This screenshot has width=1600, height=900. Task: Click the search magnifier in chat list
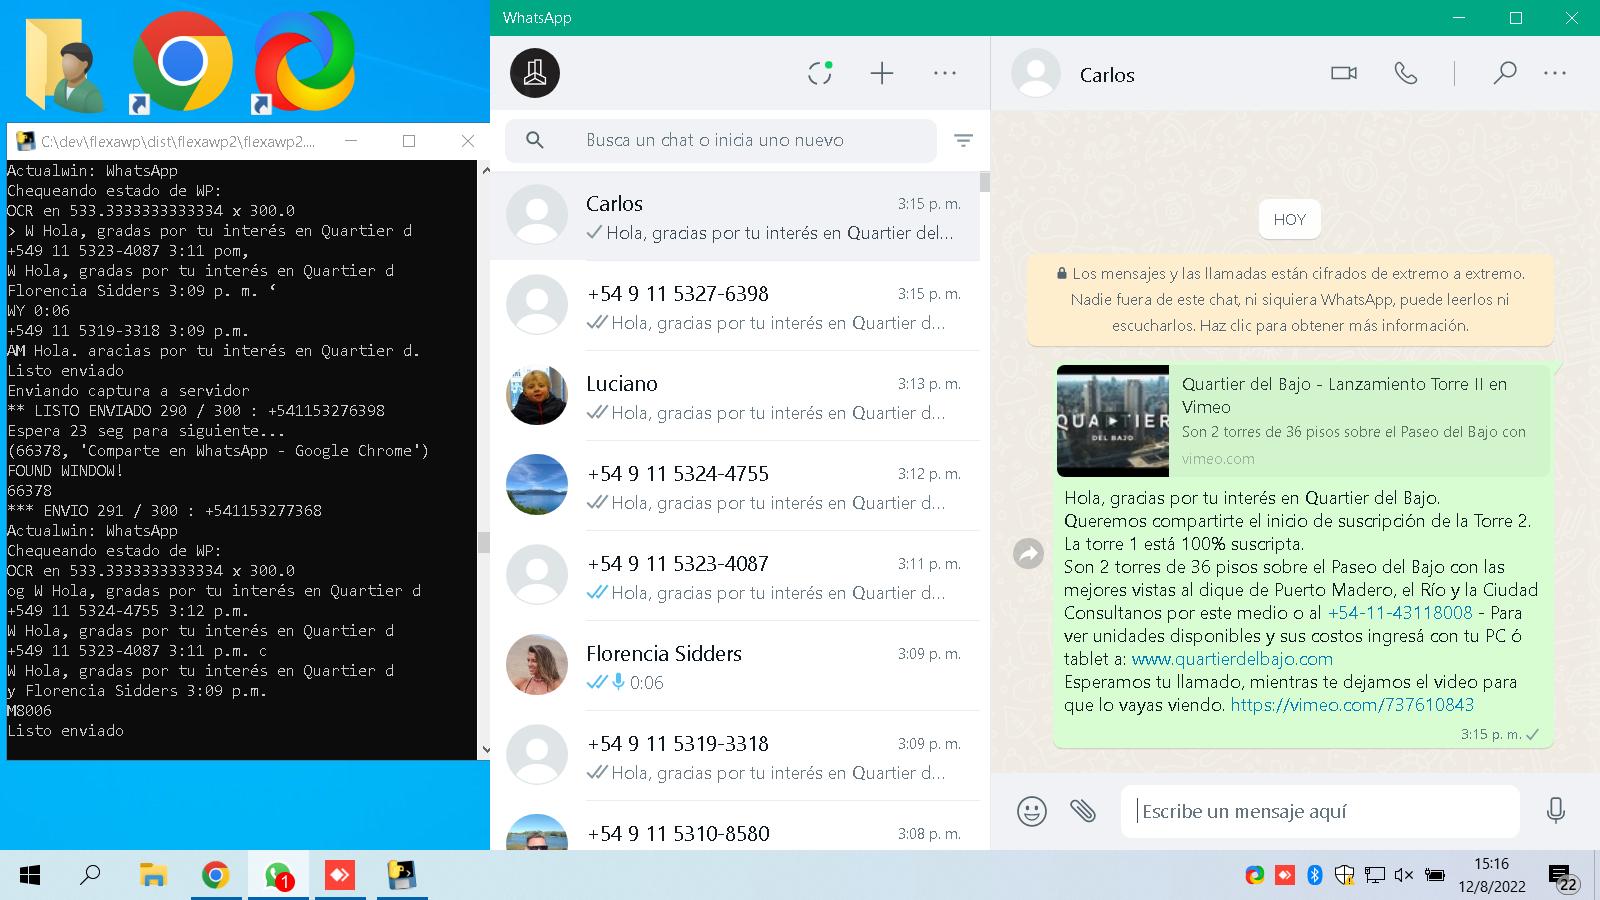pyautogui.click(x=535, y=141)
